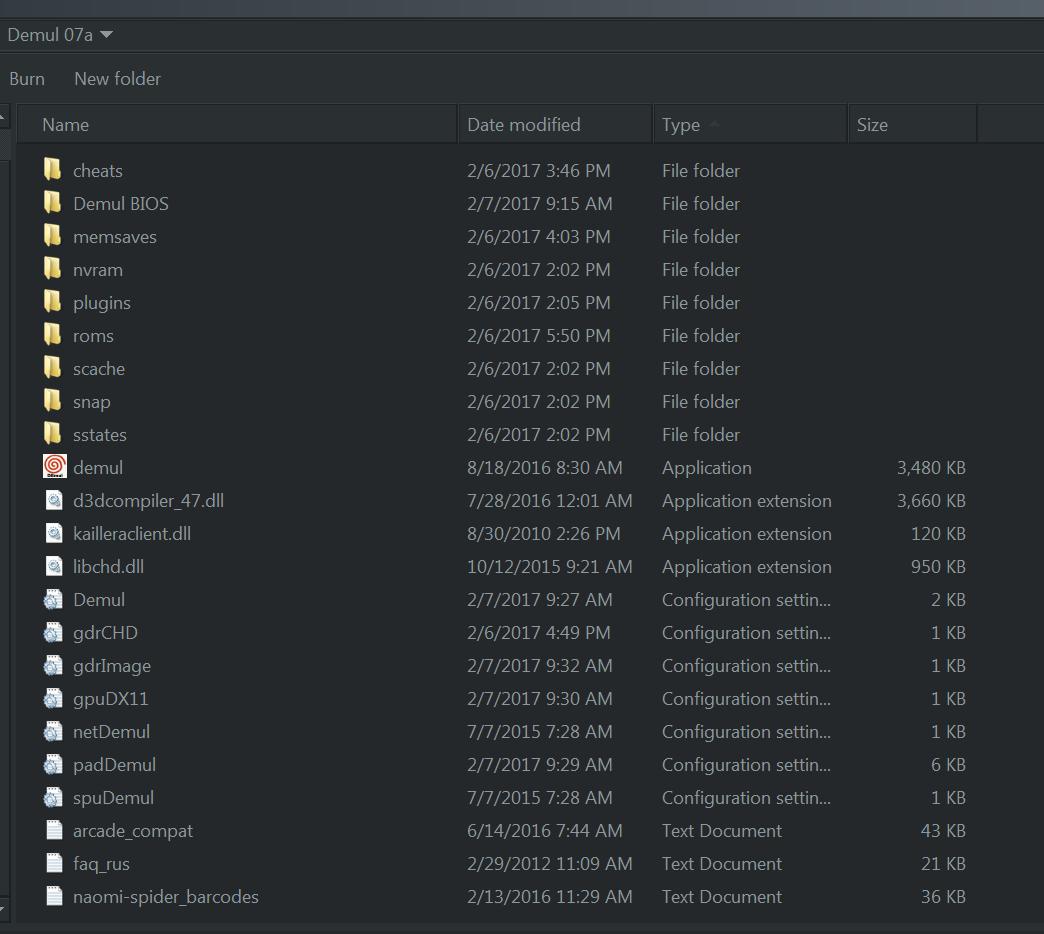Select the plugins folder name
This screenshot has height=934, width=1044.
point(102,303)
